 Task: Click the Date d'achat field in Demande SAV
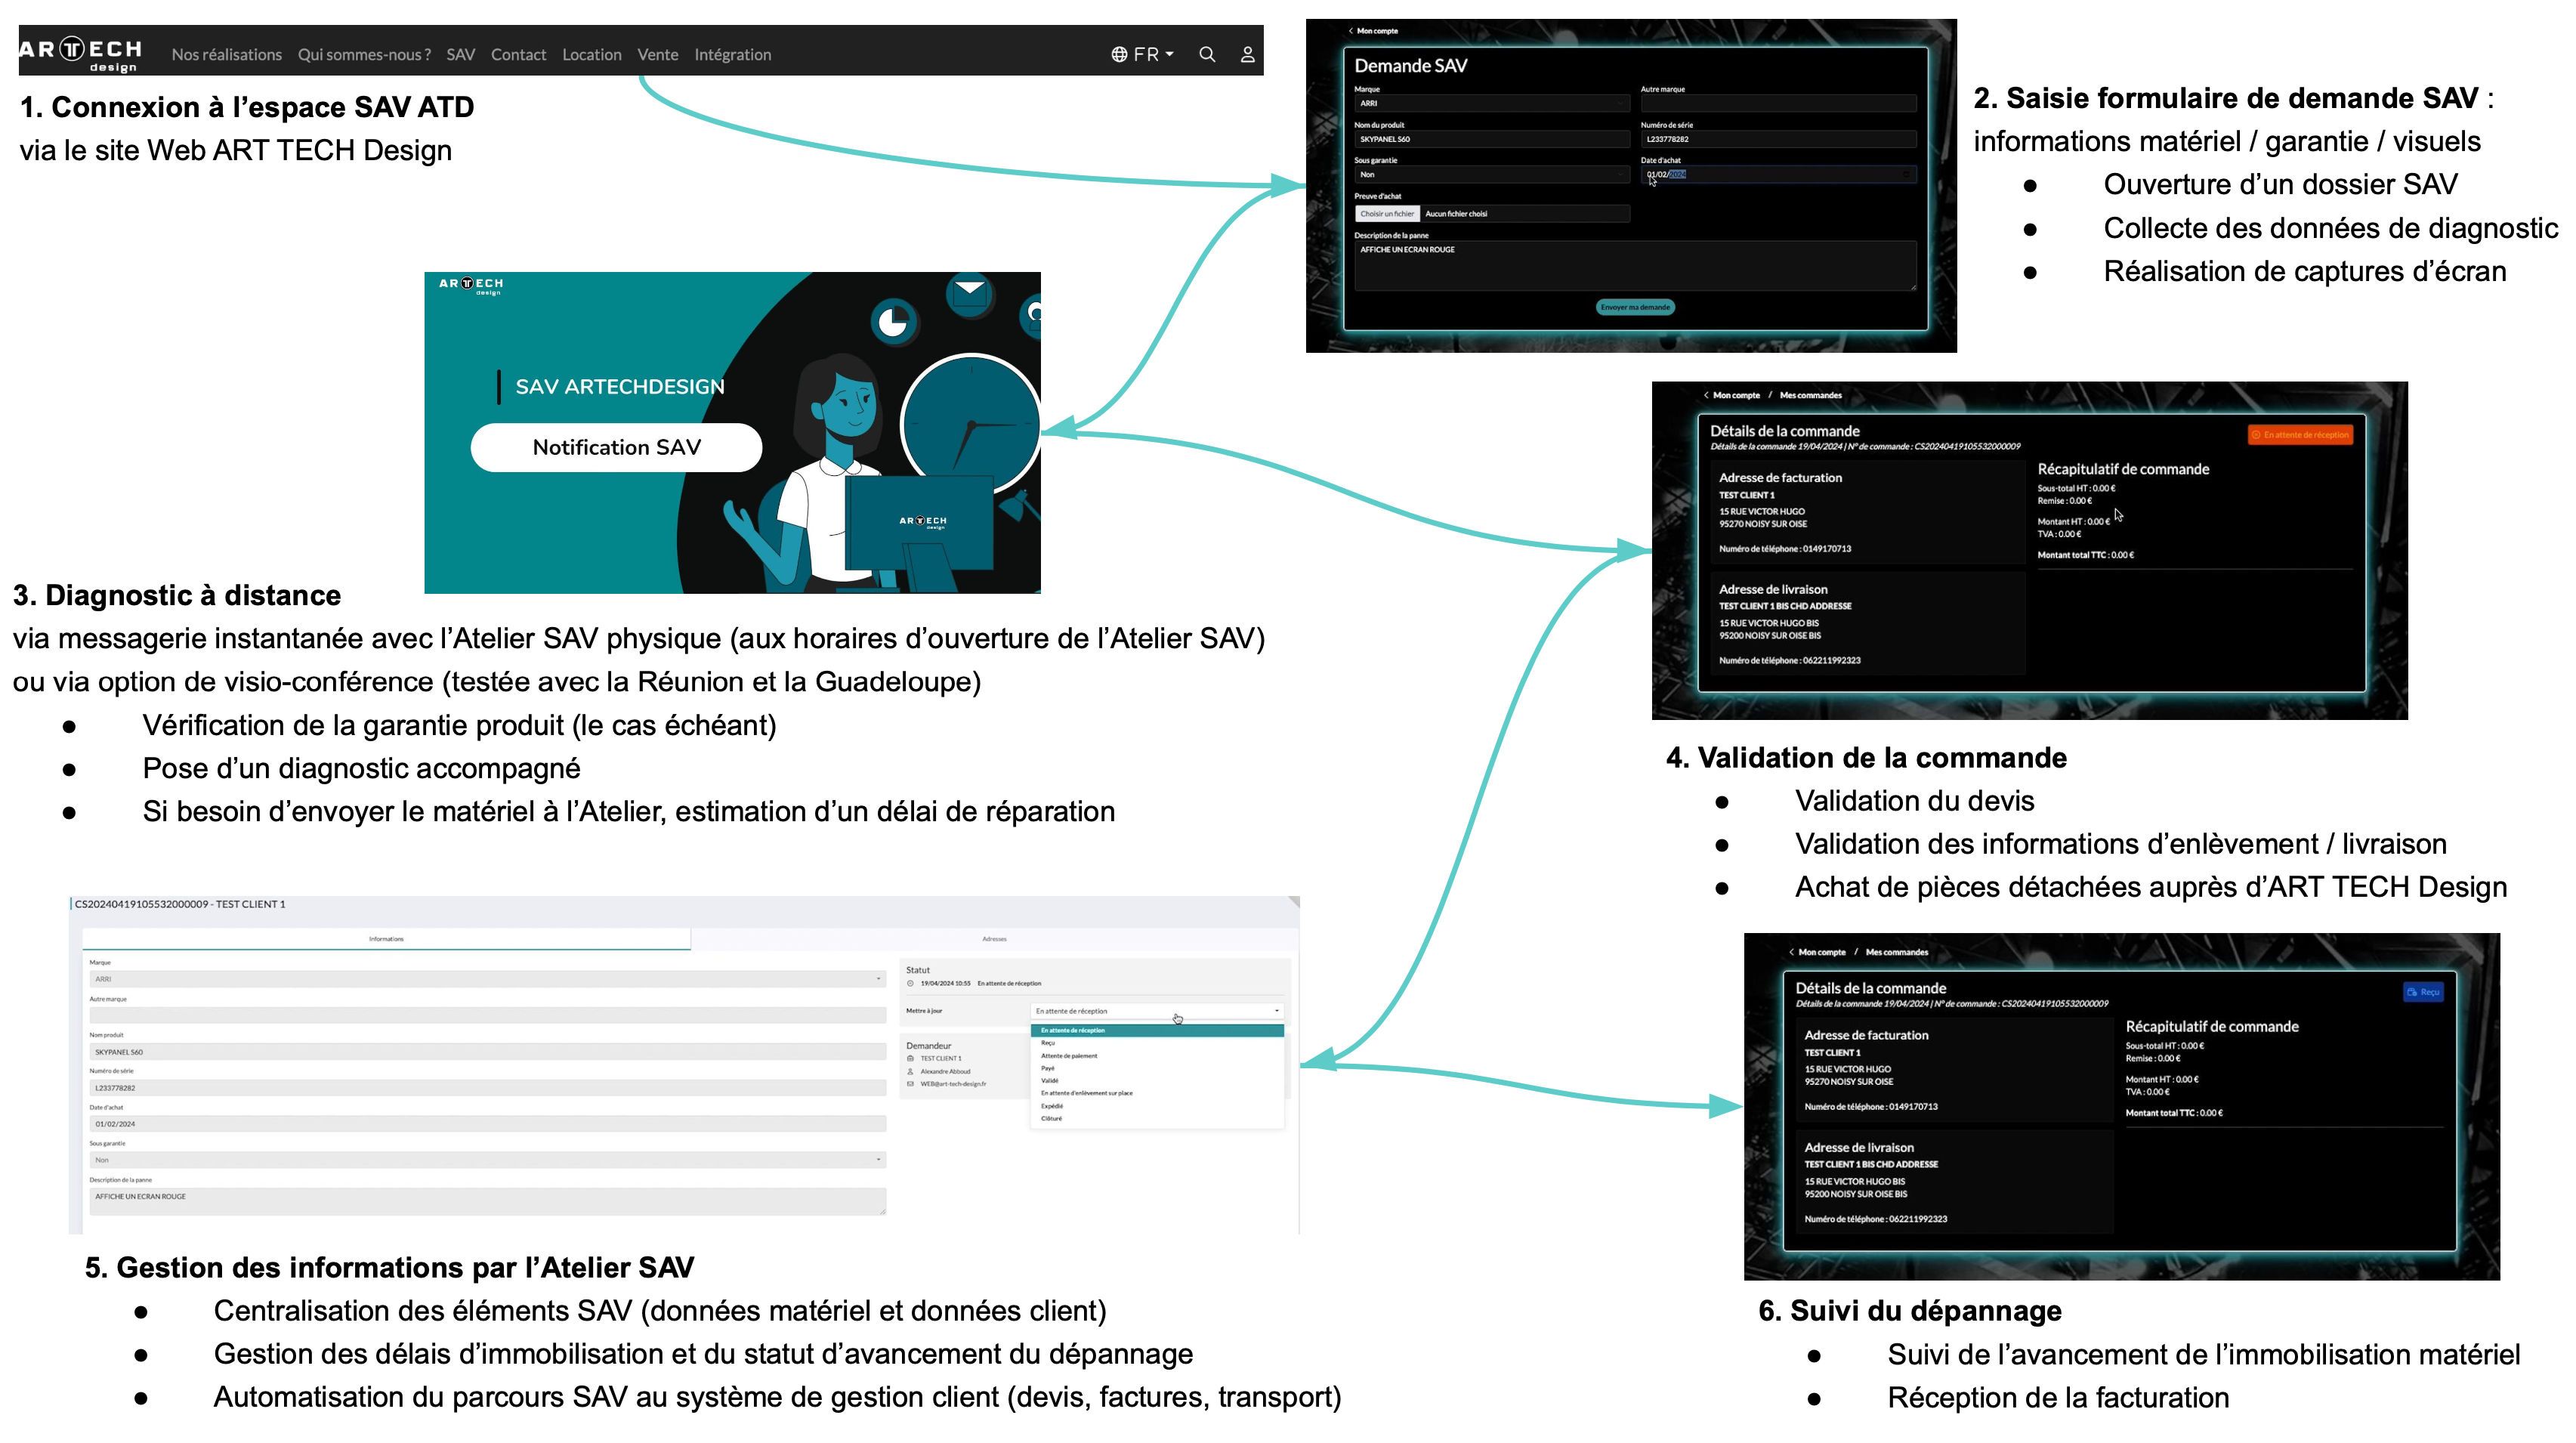pyautogui.click(x=1778, y=174)
